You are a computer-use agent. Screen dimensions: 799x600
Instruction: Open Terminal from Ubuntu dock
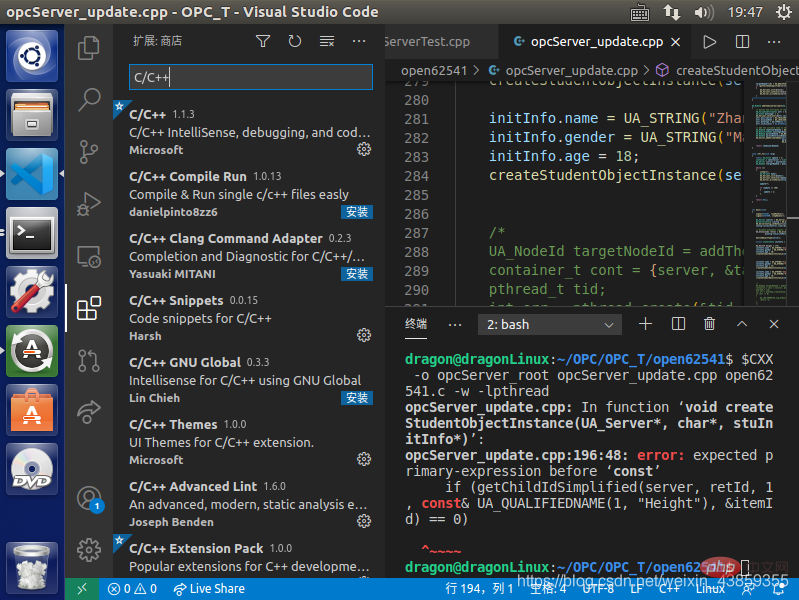(32, 233)
